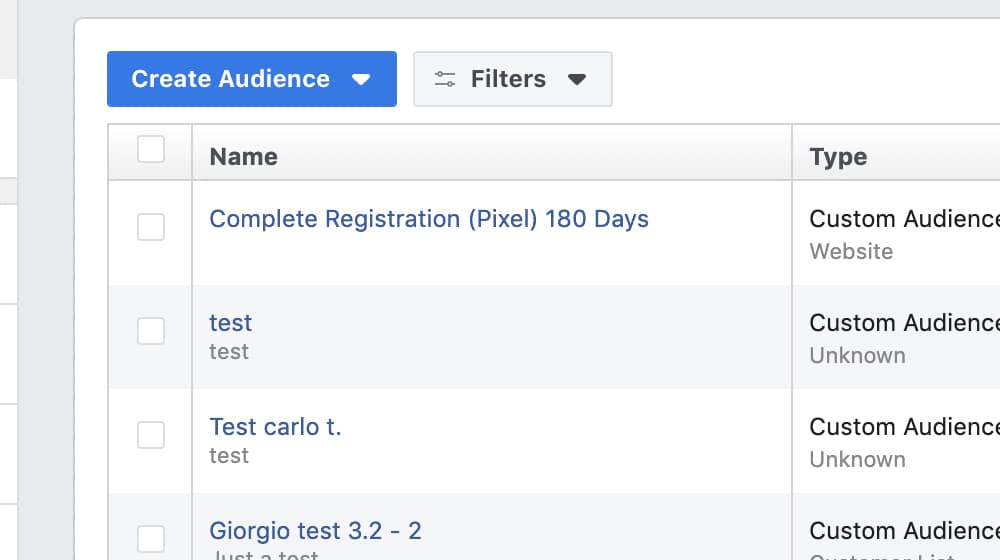Image resolution: width=1000 pixels, height=560 pixels.
Task: Click the Filters dropdown caret
Action: click(577, 80)
